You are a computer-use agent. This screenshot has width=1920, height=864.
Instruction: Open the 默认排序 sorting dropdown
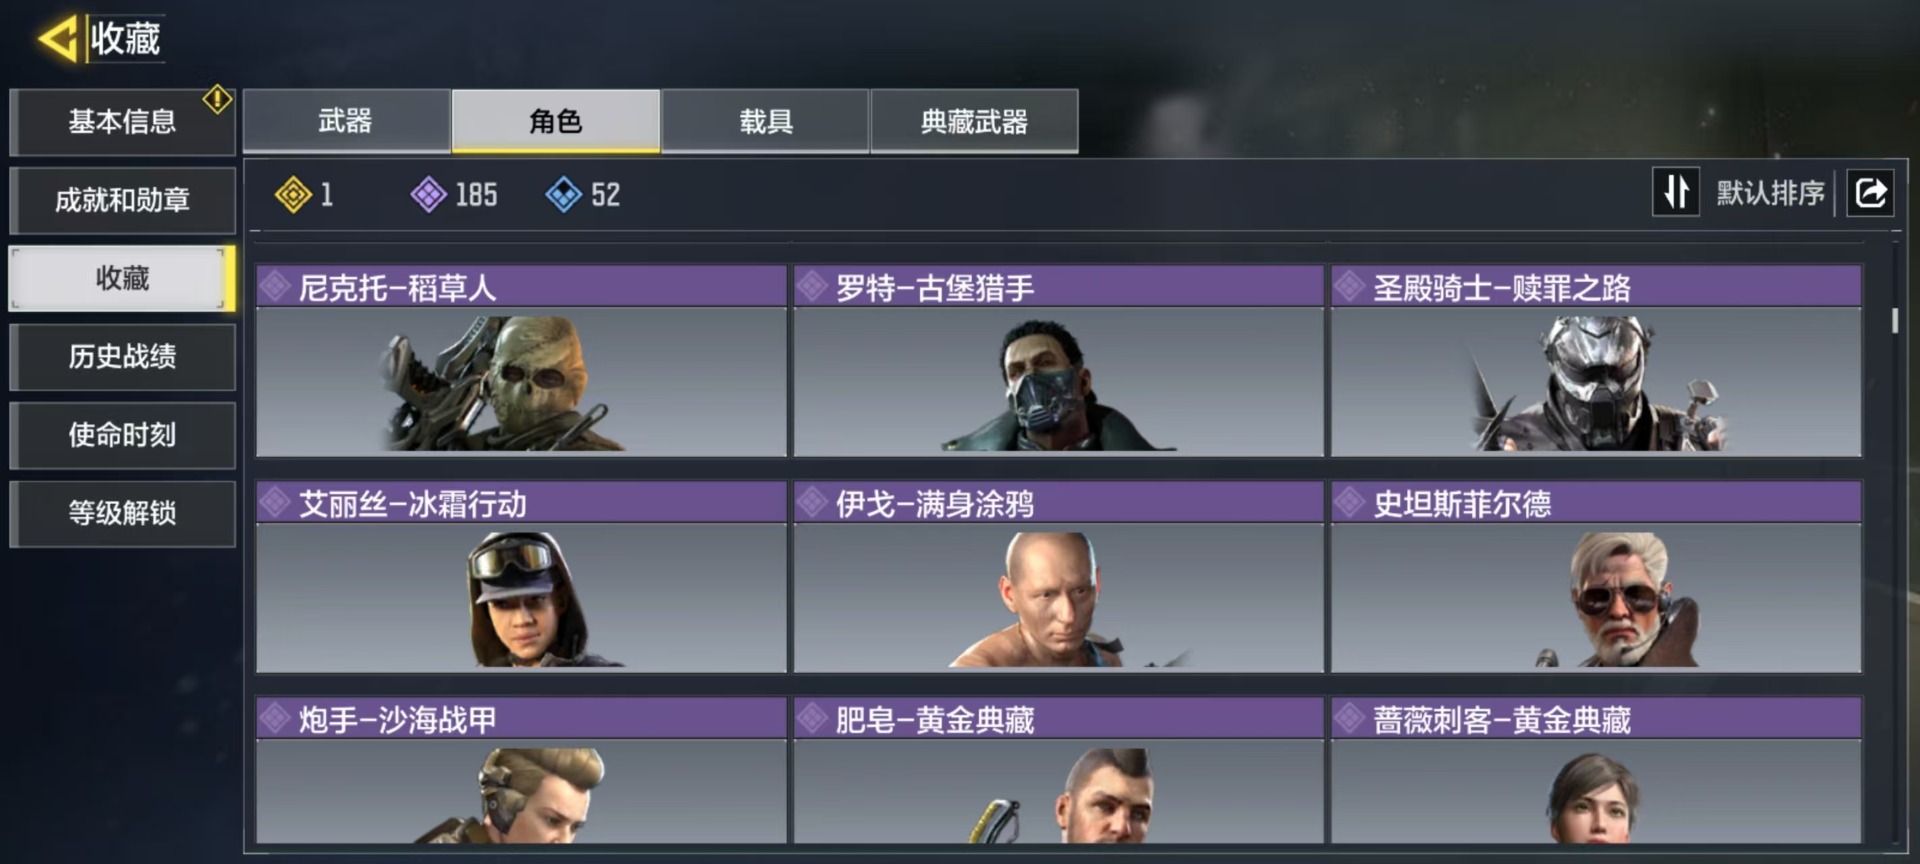(1770, 192)
